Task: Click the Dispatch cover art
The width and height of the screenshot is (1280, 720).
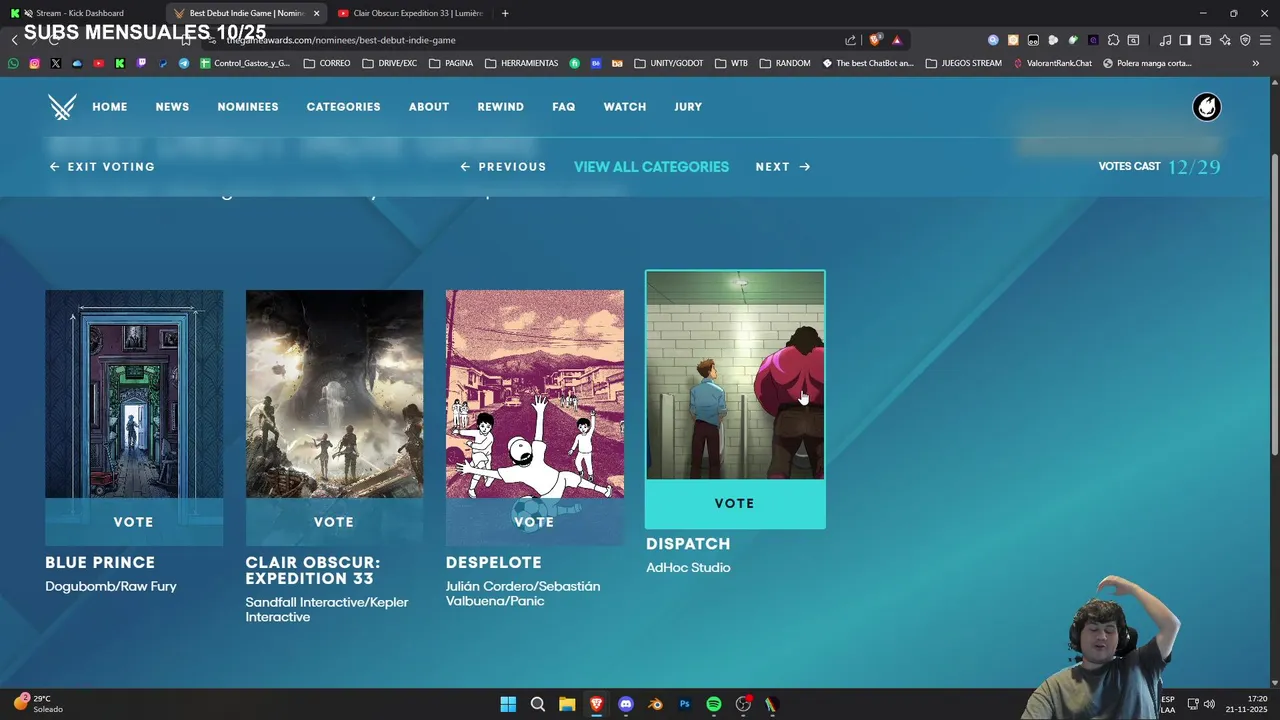Action: tap(735, 375)
